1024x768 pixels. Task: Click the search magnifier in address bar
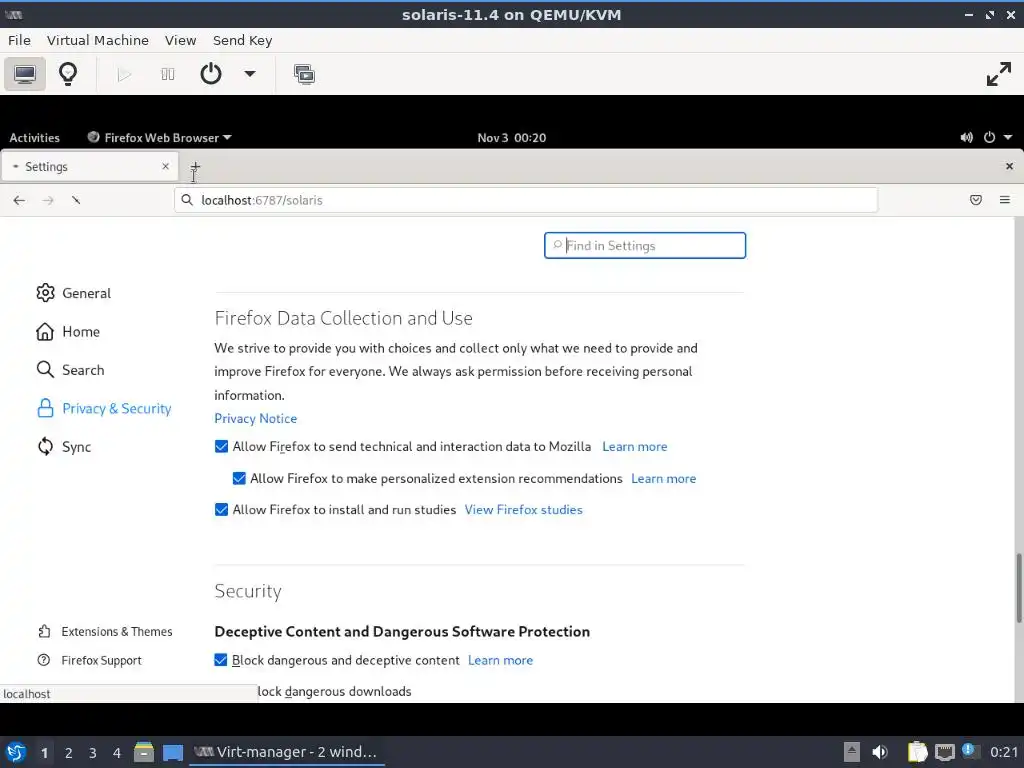(187, 200)
